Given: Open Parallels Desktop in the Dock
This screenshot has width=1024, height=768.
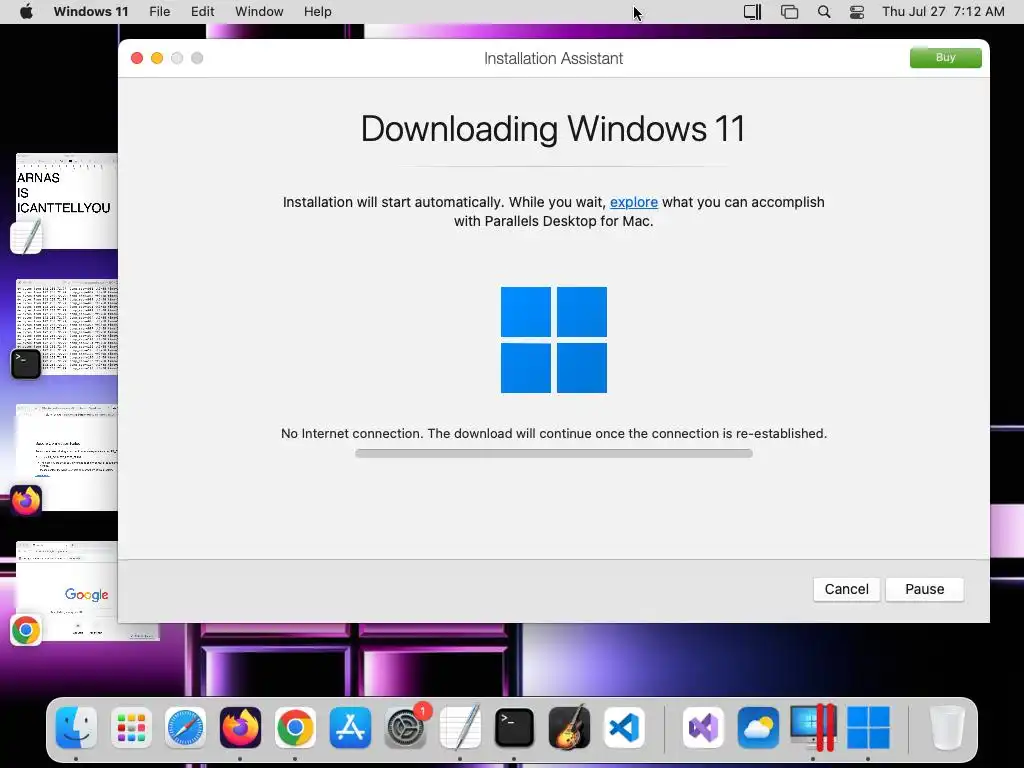Looking at the screenshot, I should (x=813, y=728).
